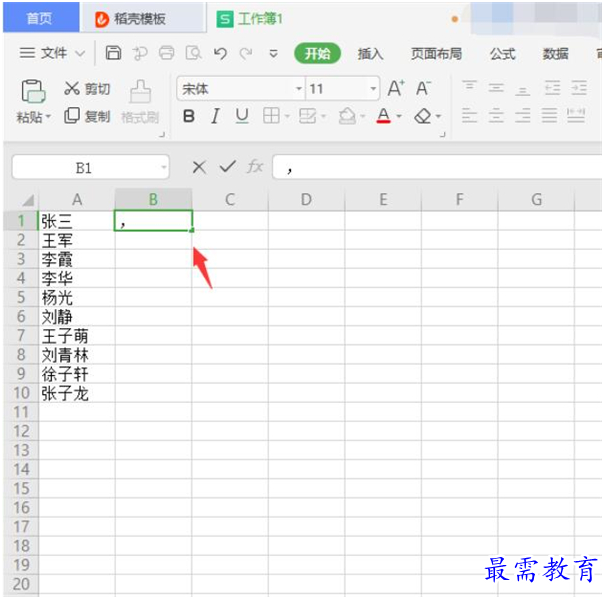Increase font size with A+

click(x=396, y=89)
